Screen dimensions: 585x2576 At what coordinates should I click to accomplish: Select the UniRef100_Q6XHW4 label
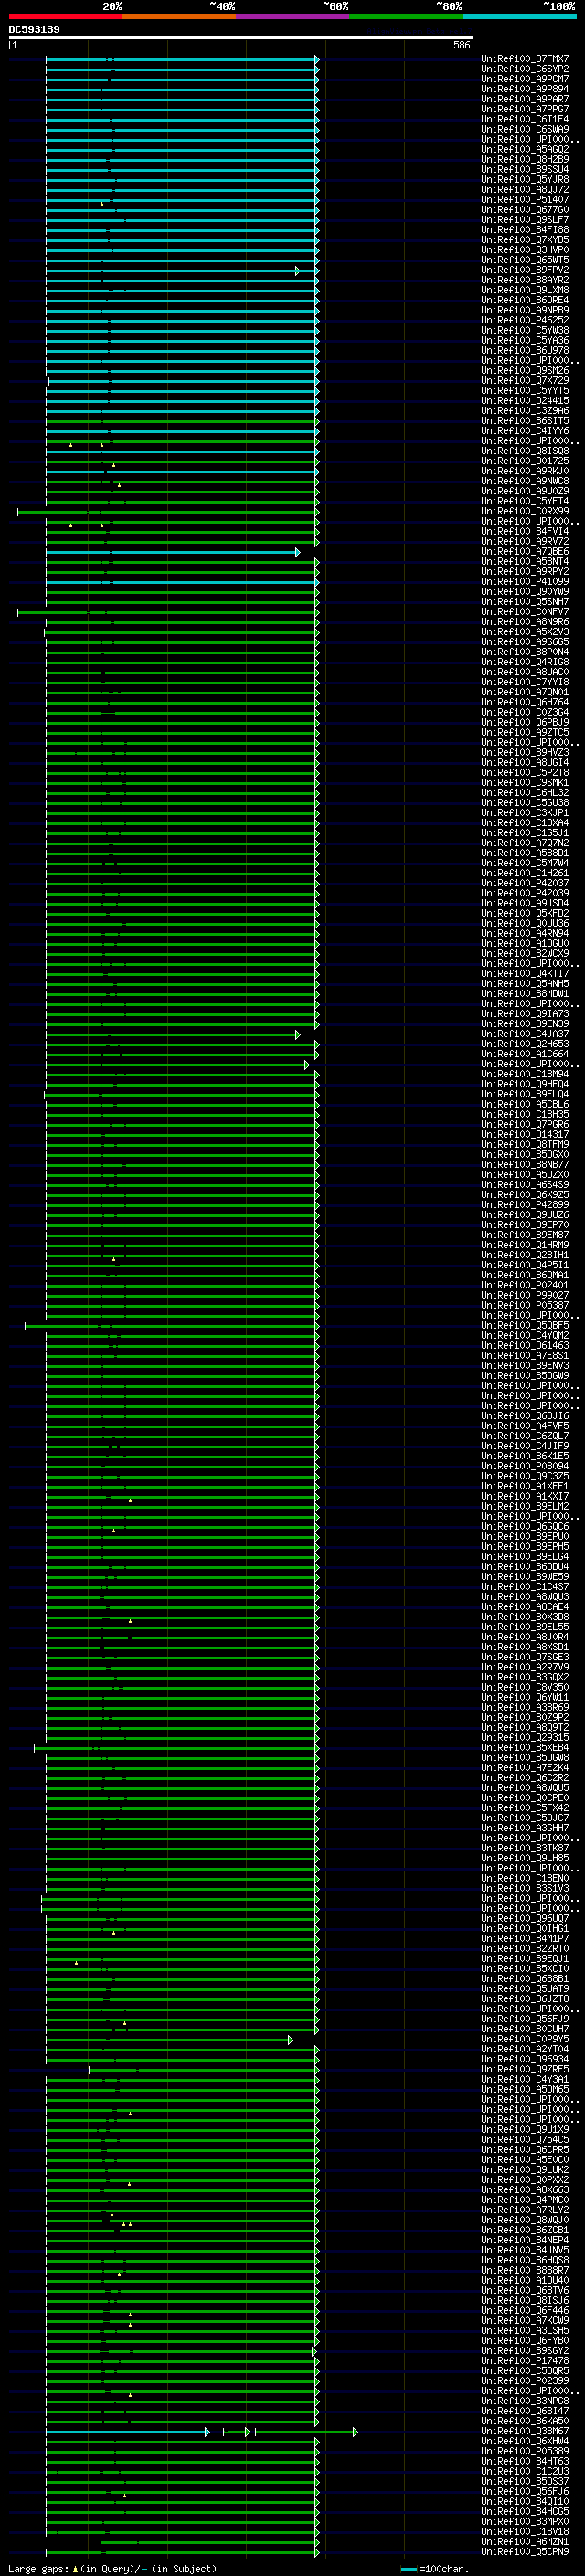(x=525, y=2441)
